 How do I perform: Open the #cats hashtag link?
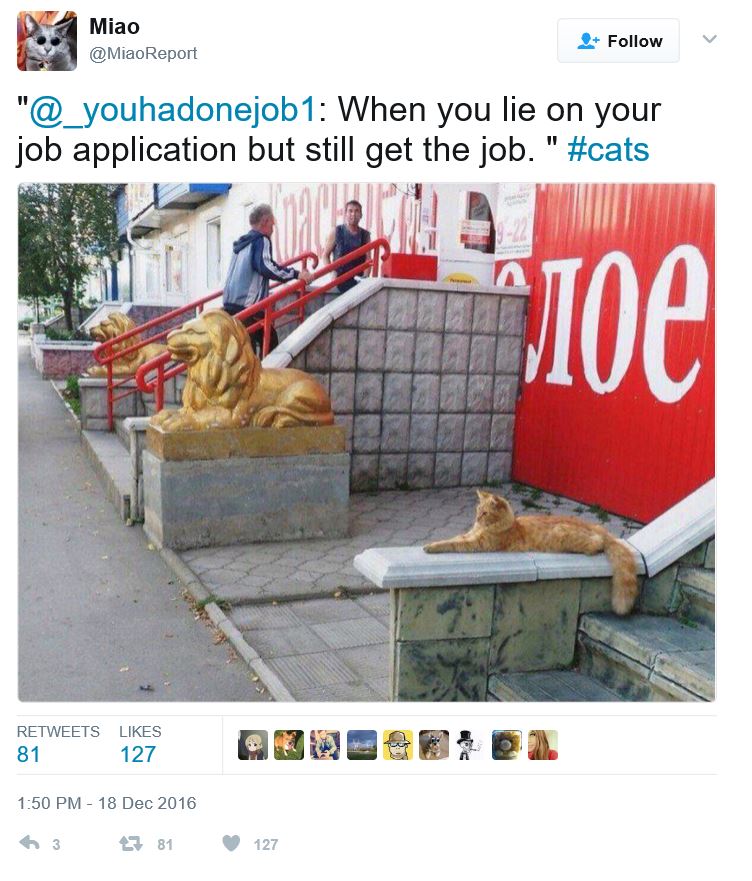[x=608, y=149]
